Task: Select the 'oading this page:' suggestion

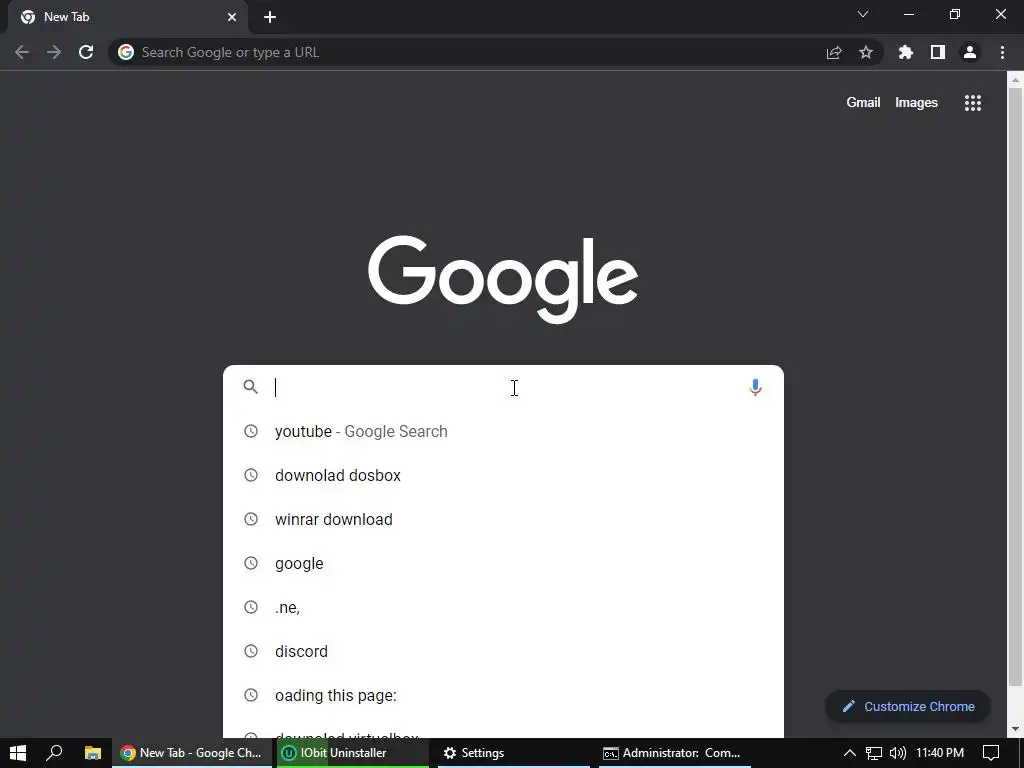Action: 503,696
